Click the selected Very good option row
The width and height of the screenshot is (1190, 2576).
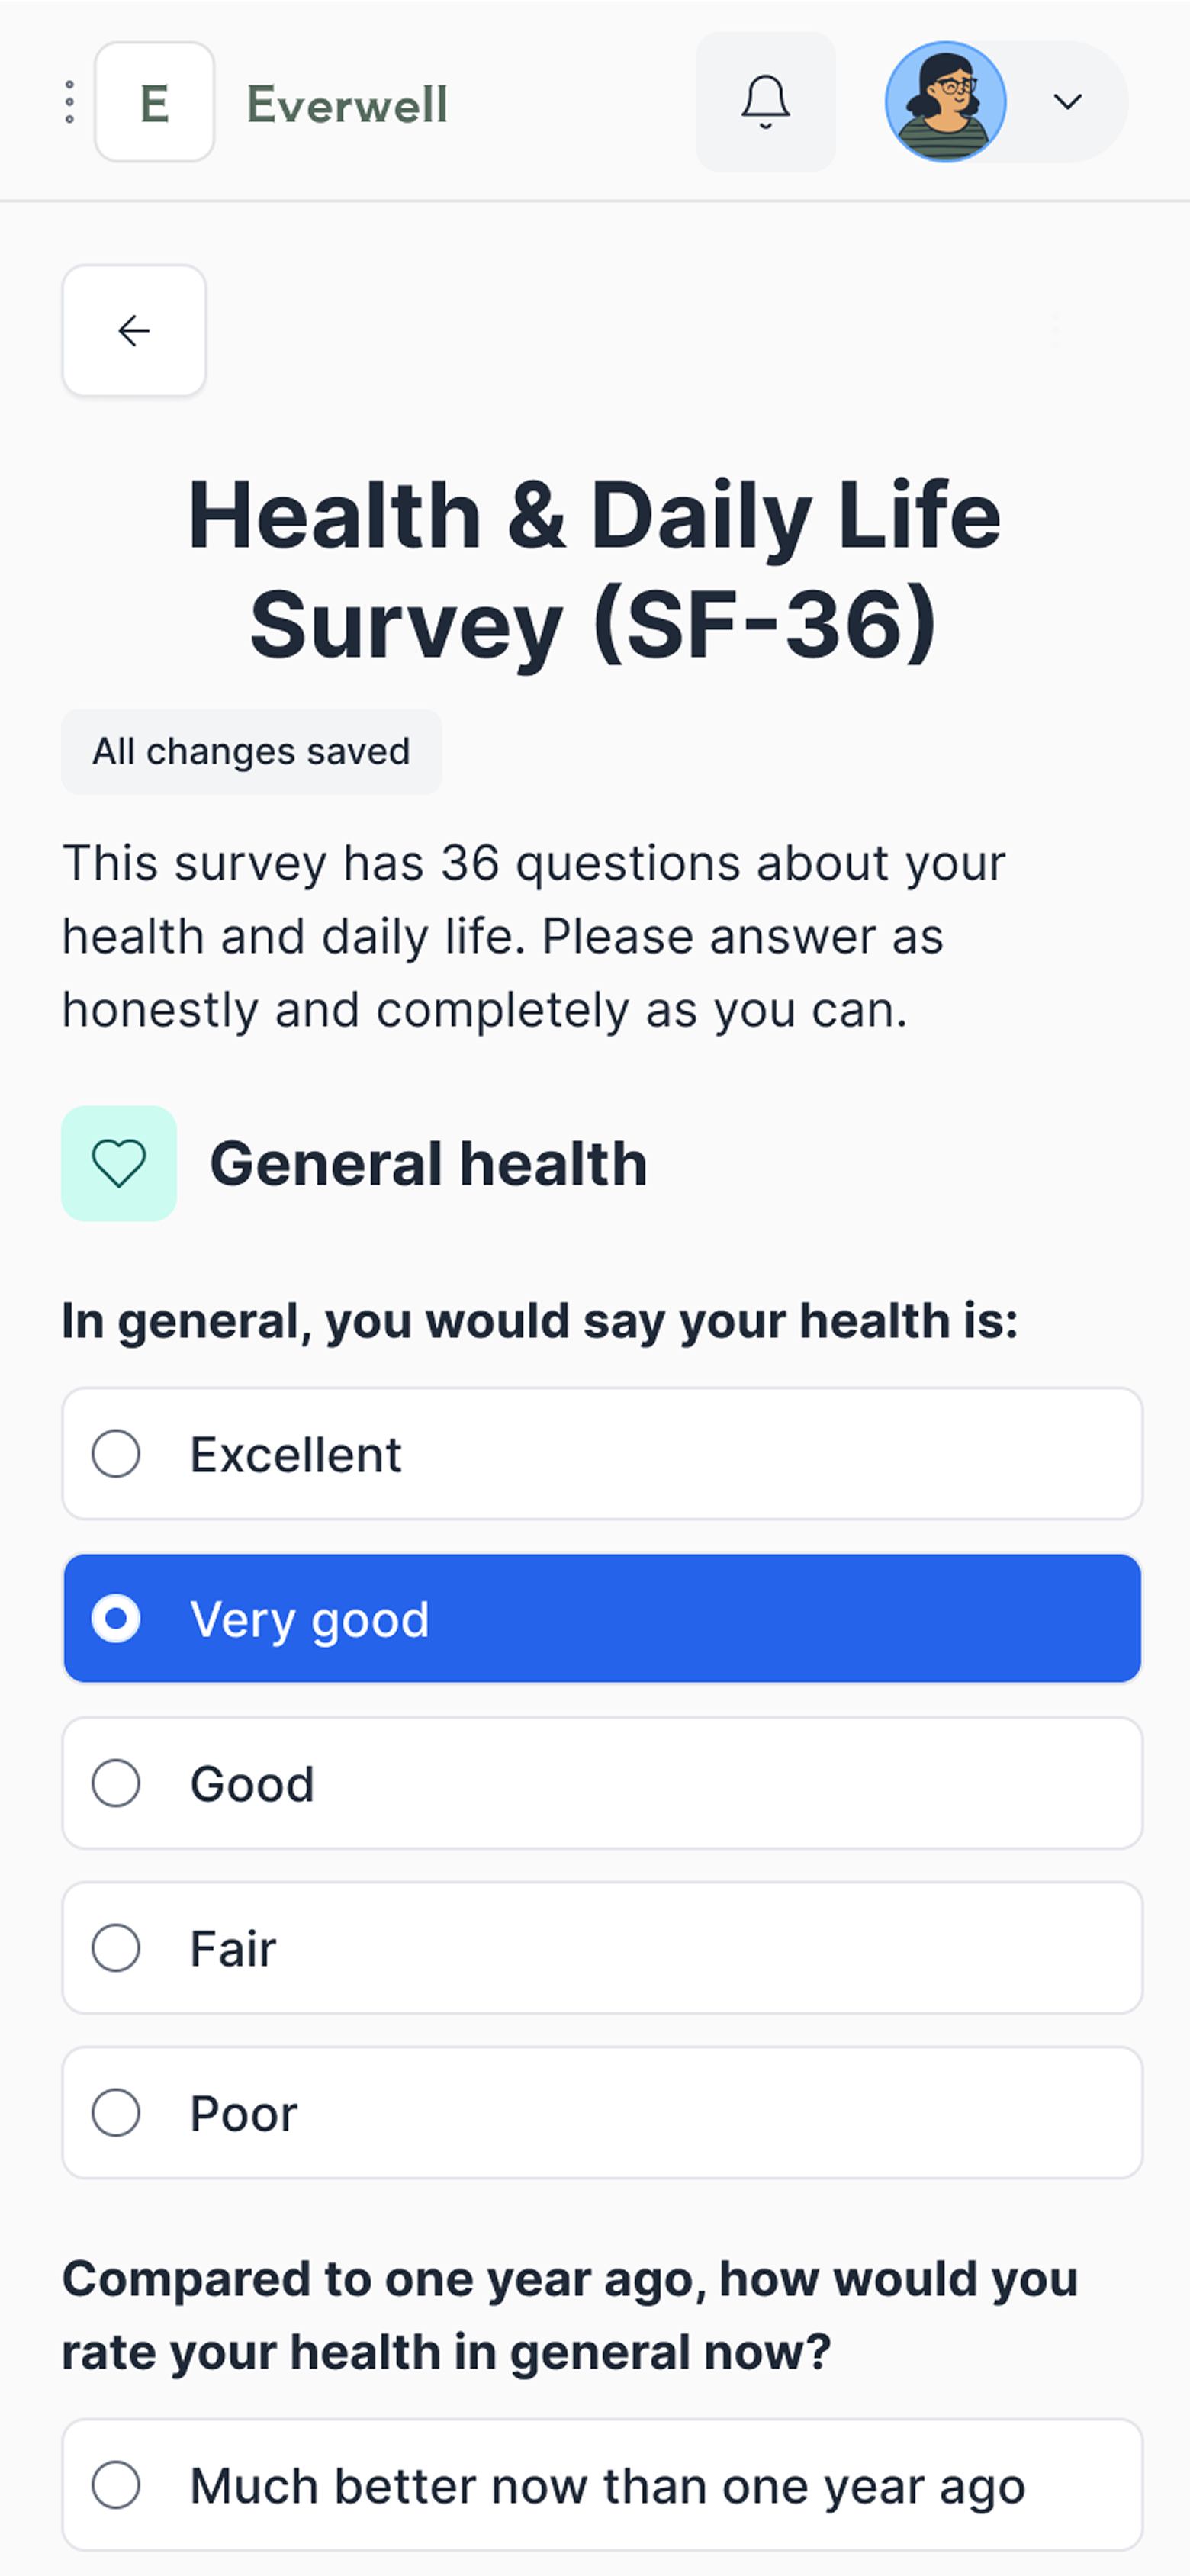pyautogui.click(x=601, y=1619)
